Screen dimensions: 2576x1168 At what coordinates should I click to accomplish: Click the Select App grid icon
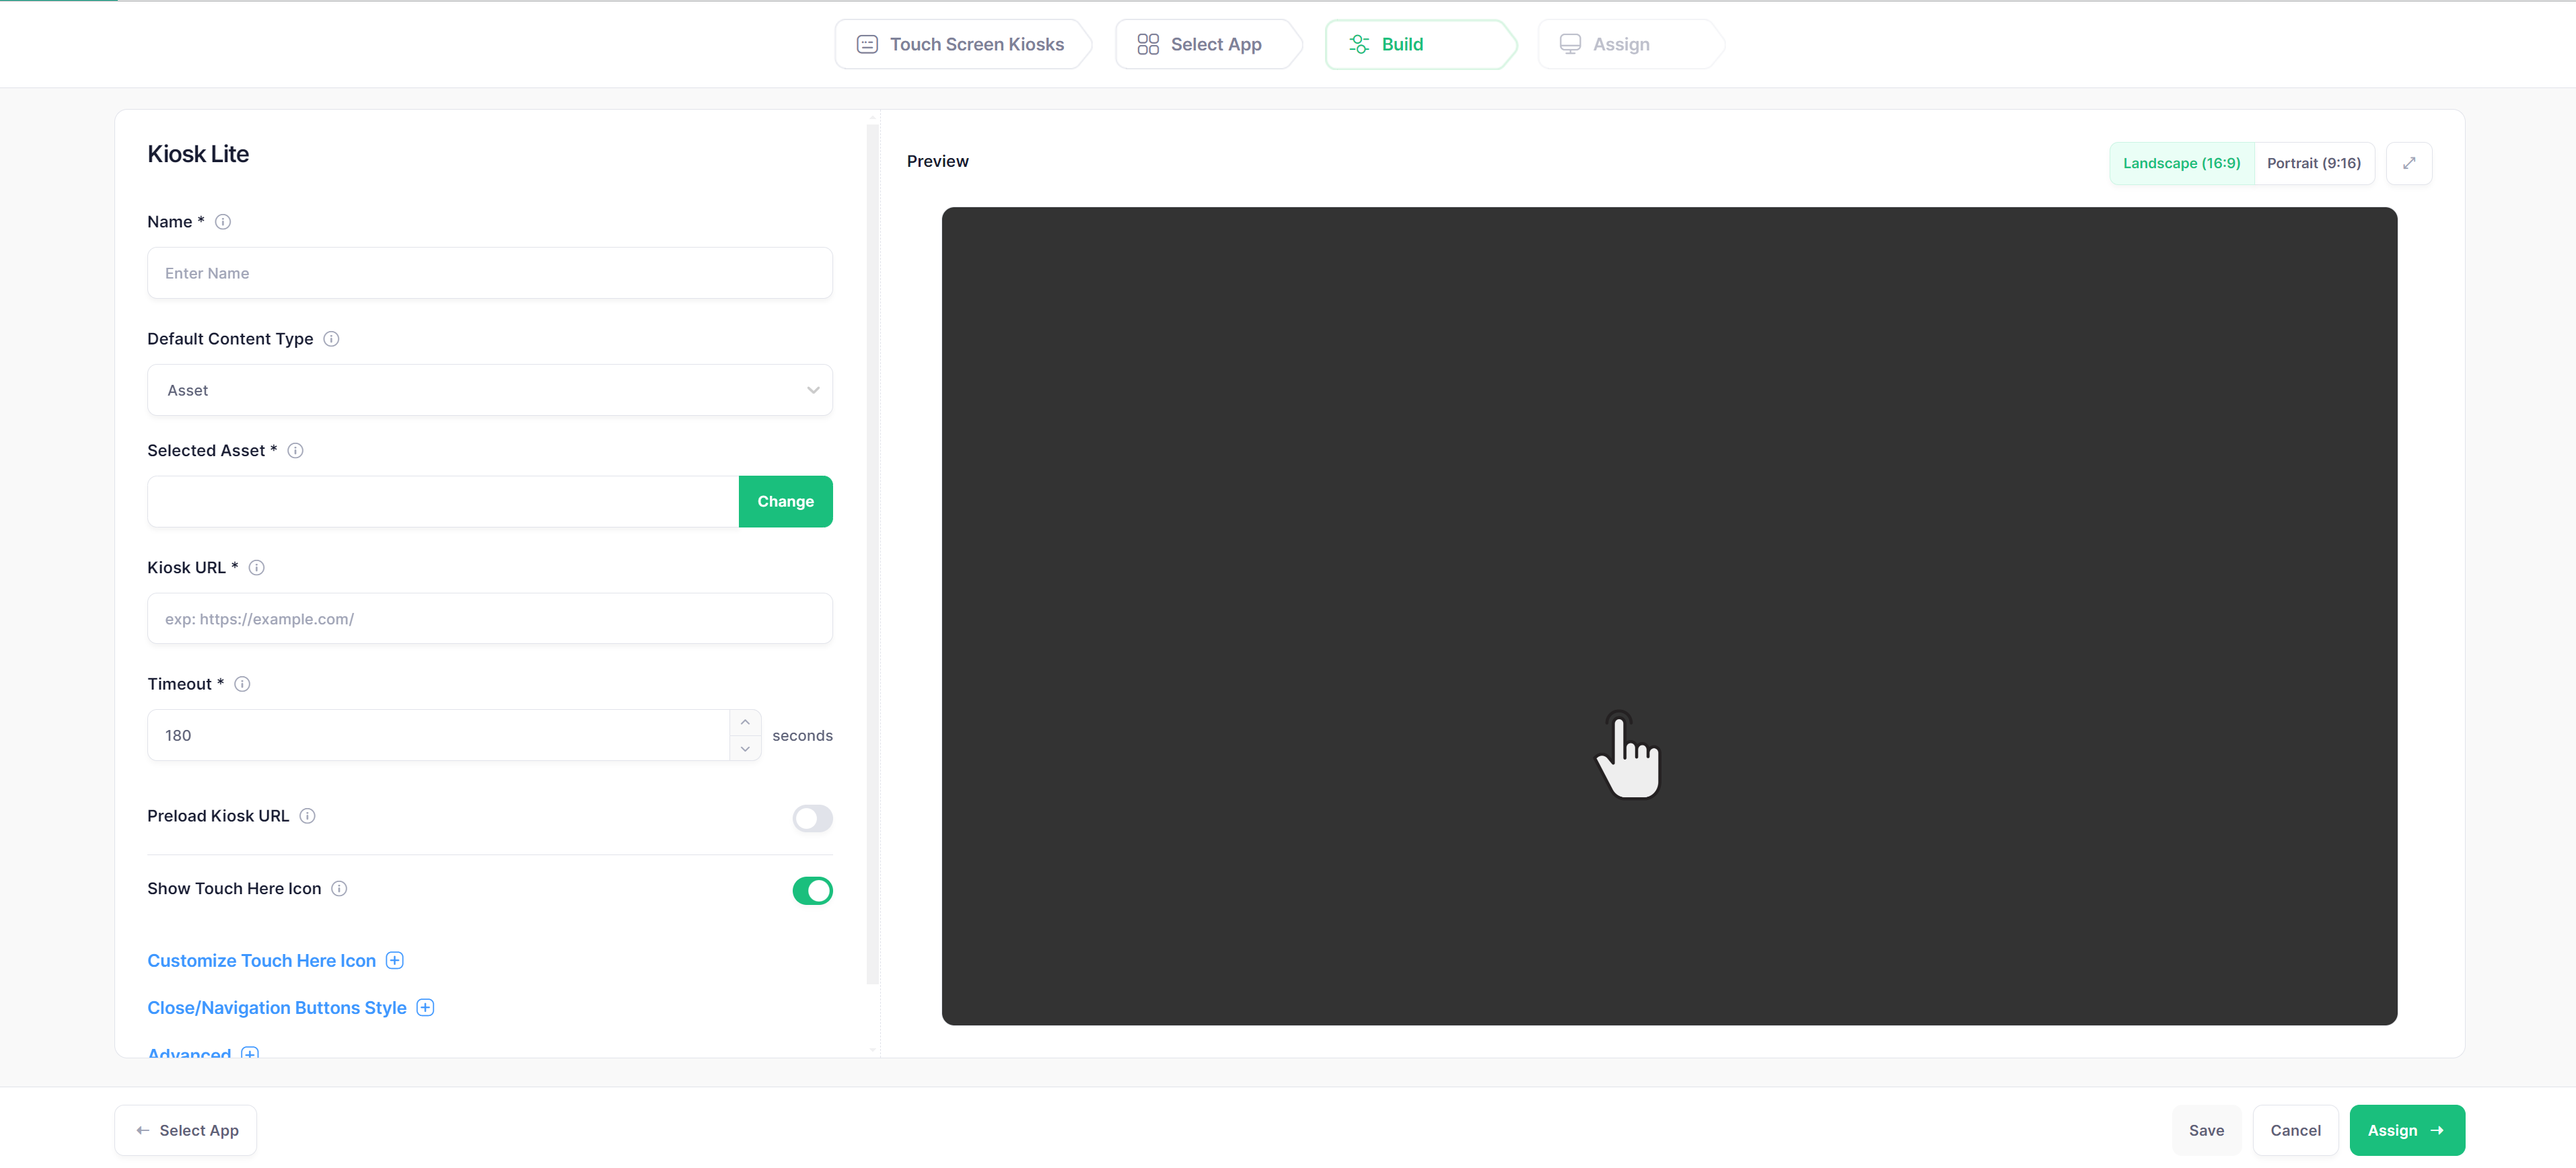click(1147, 44)
